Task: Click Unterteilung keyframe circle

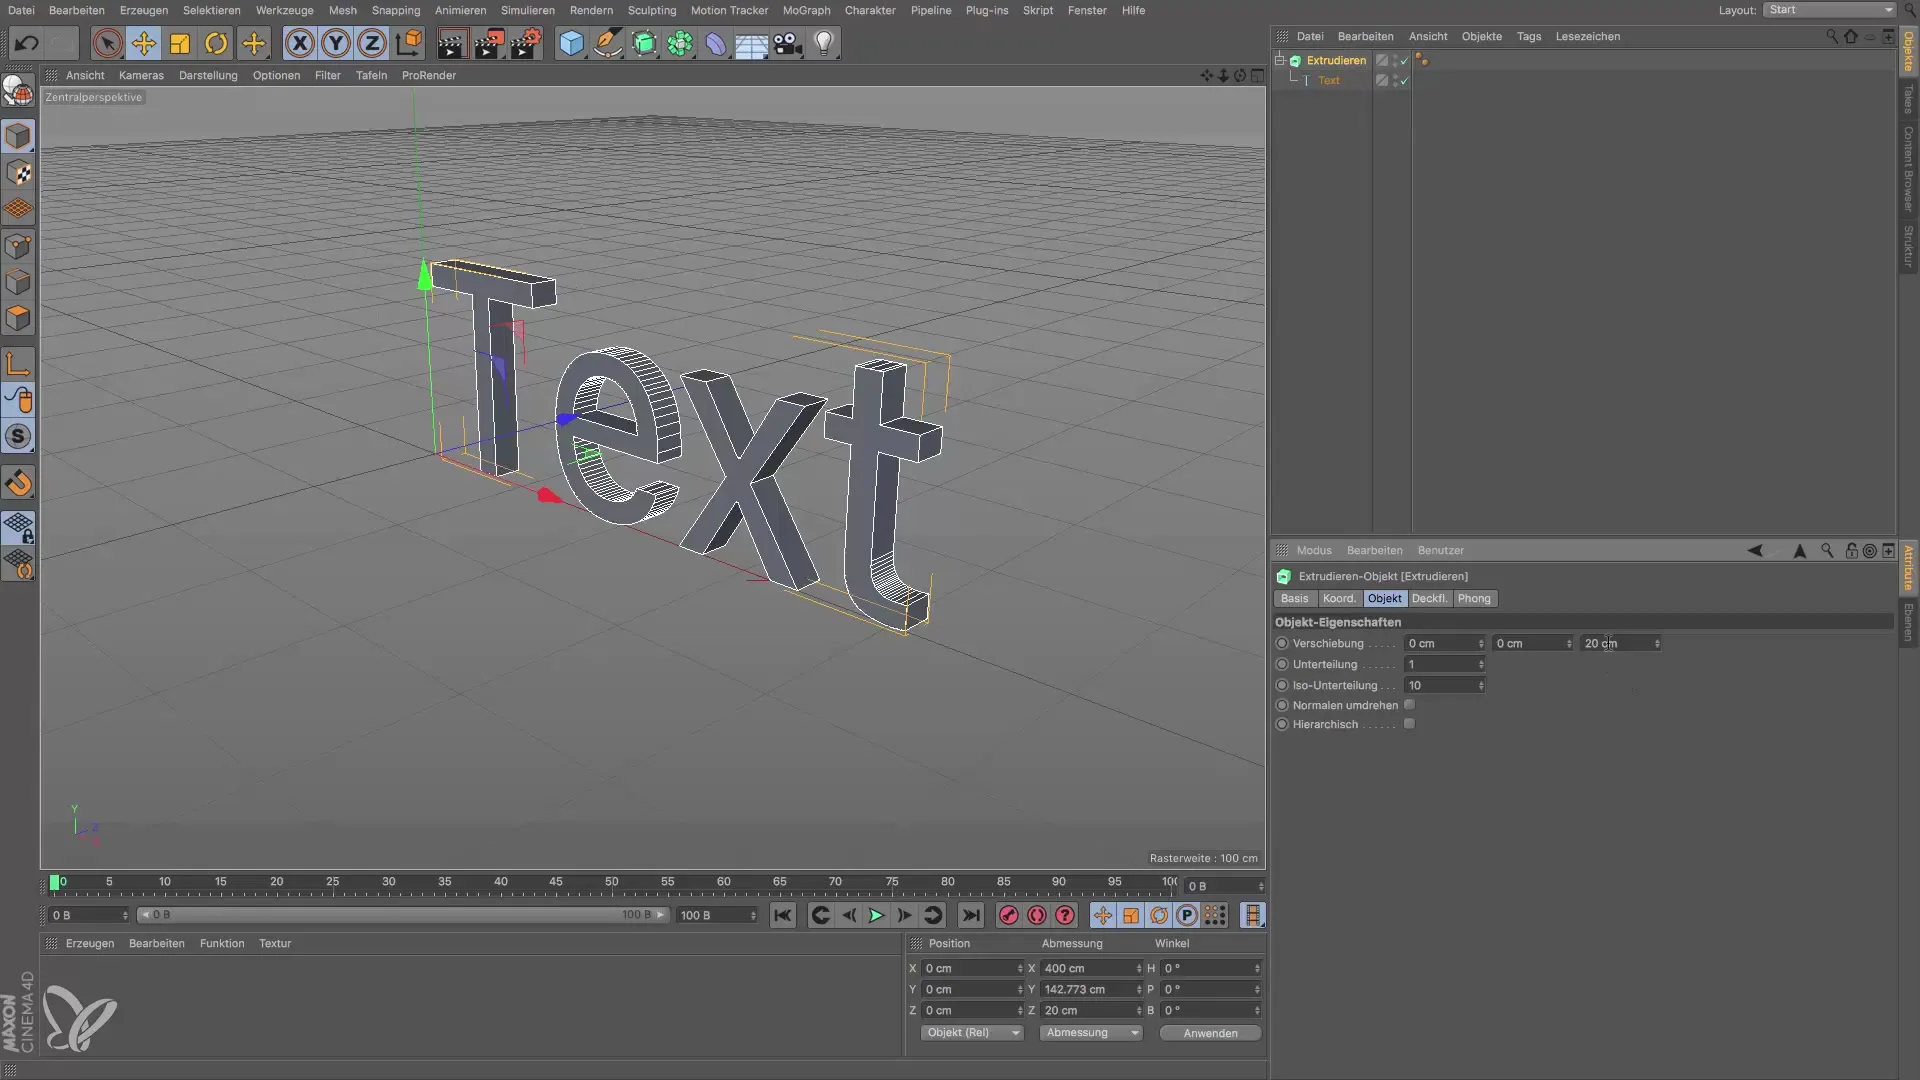Action: (x=1282, y=664)
